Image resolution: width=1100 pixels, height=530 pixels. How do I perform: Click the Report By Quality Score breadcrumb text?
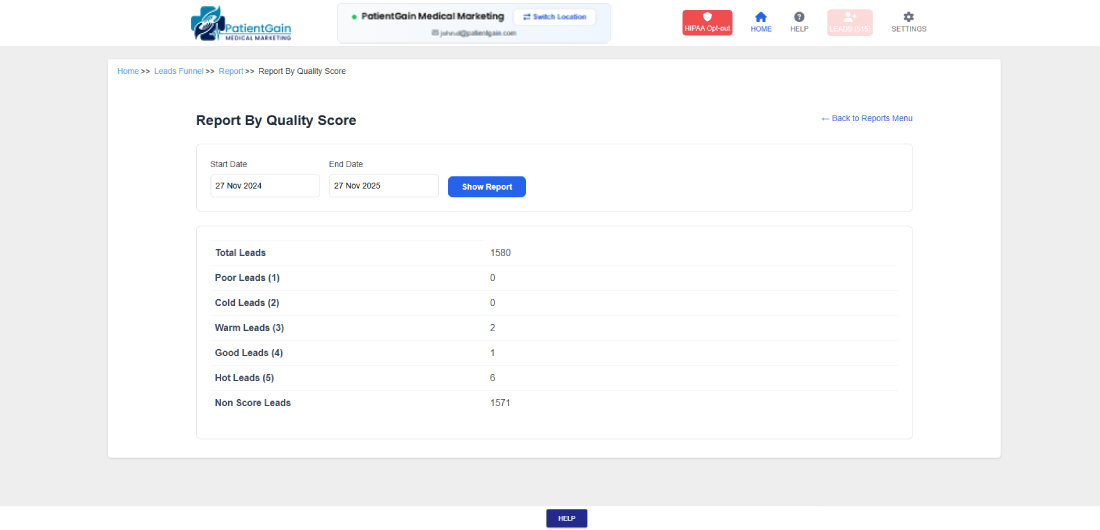pyautogui.click(x=302, y=71)
